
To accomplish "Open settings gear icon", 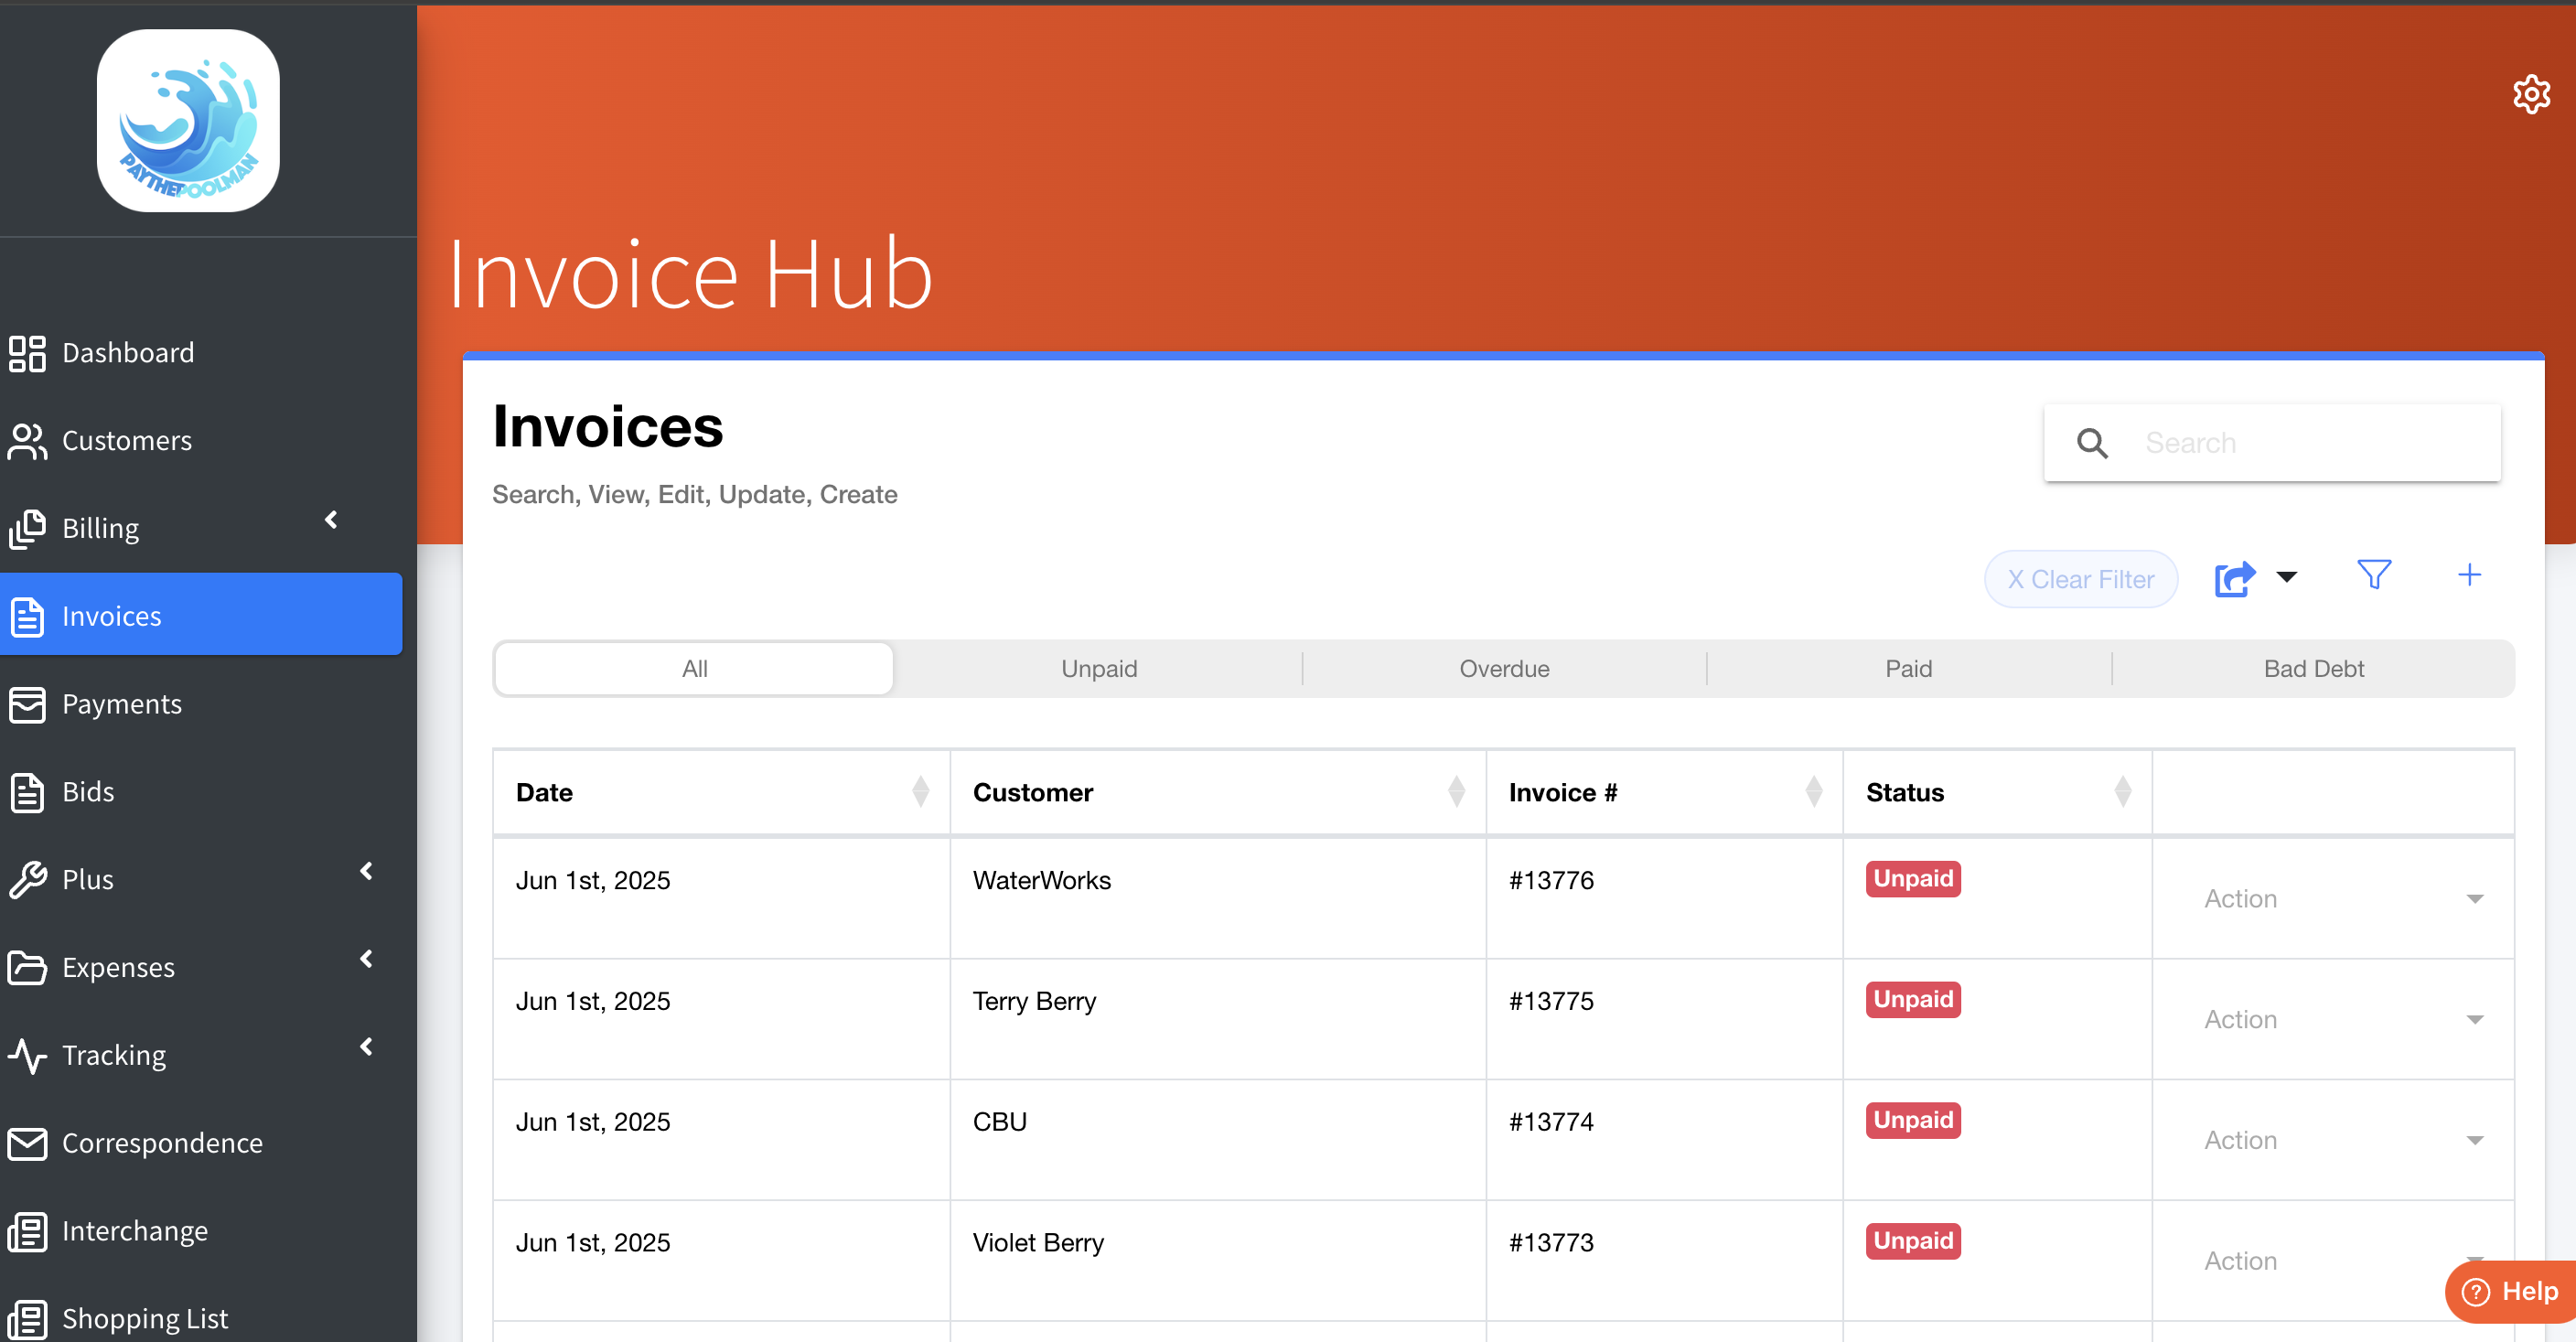I will [2530, 95].
